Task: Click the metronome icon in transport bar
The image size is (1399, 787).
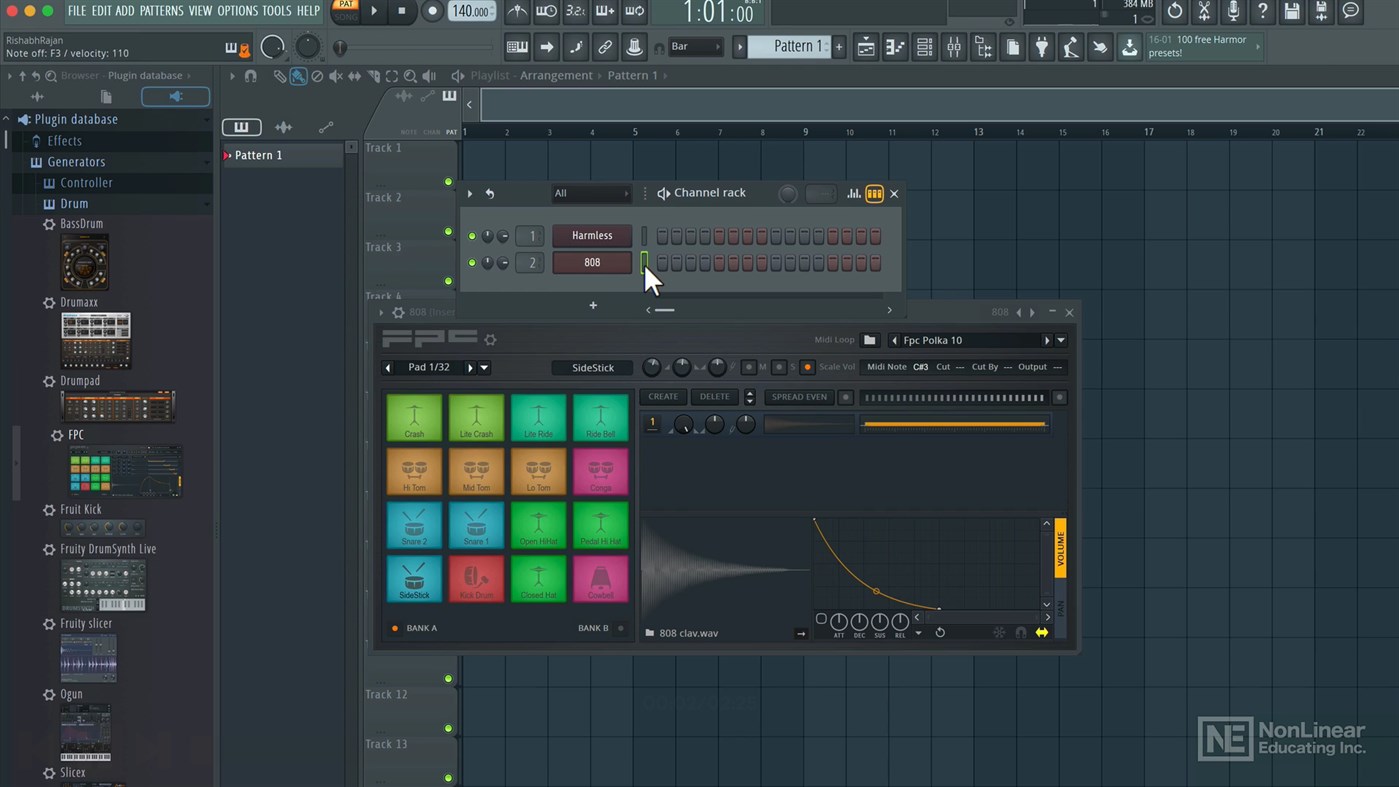Action: coord(517,11)
